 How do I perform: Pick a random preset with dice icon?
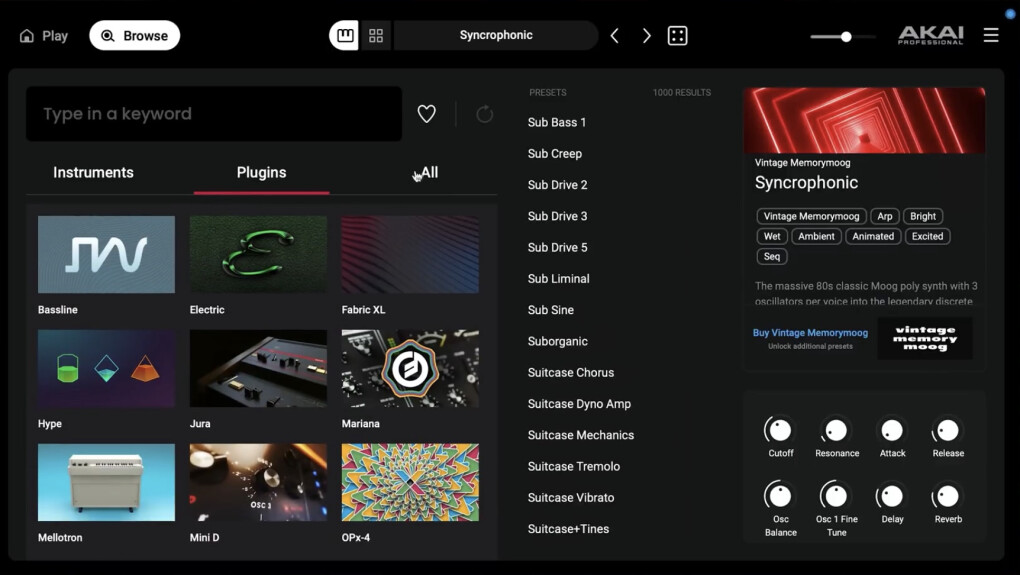pyautogui.click(x=677, y=36)
